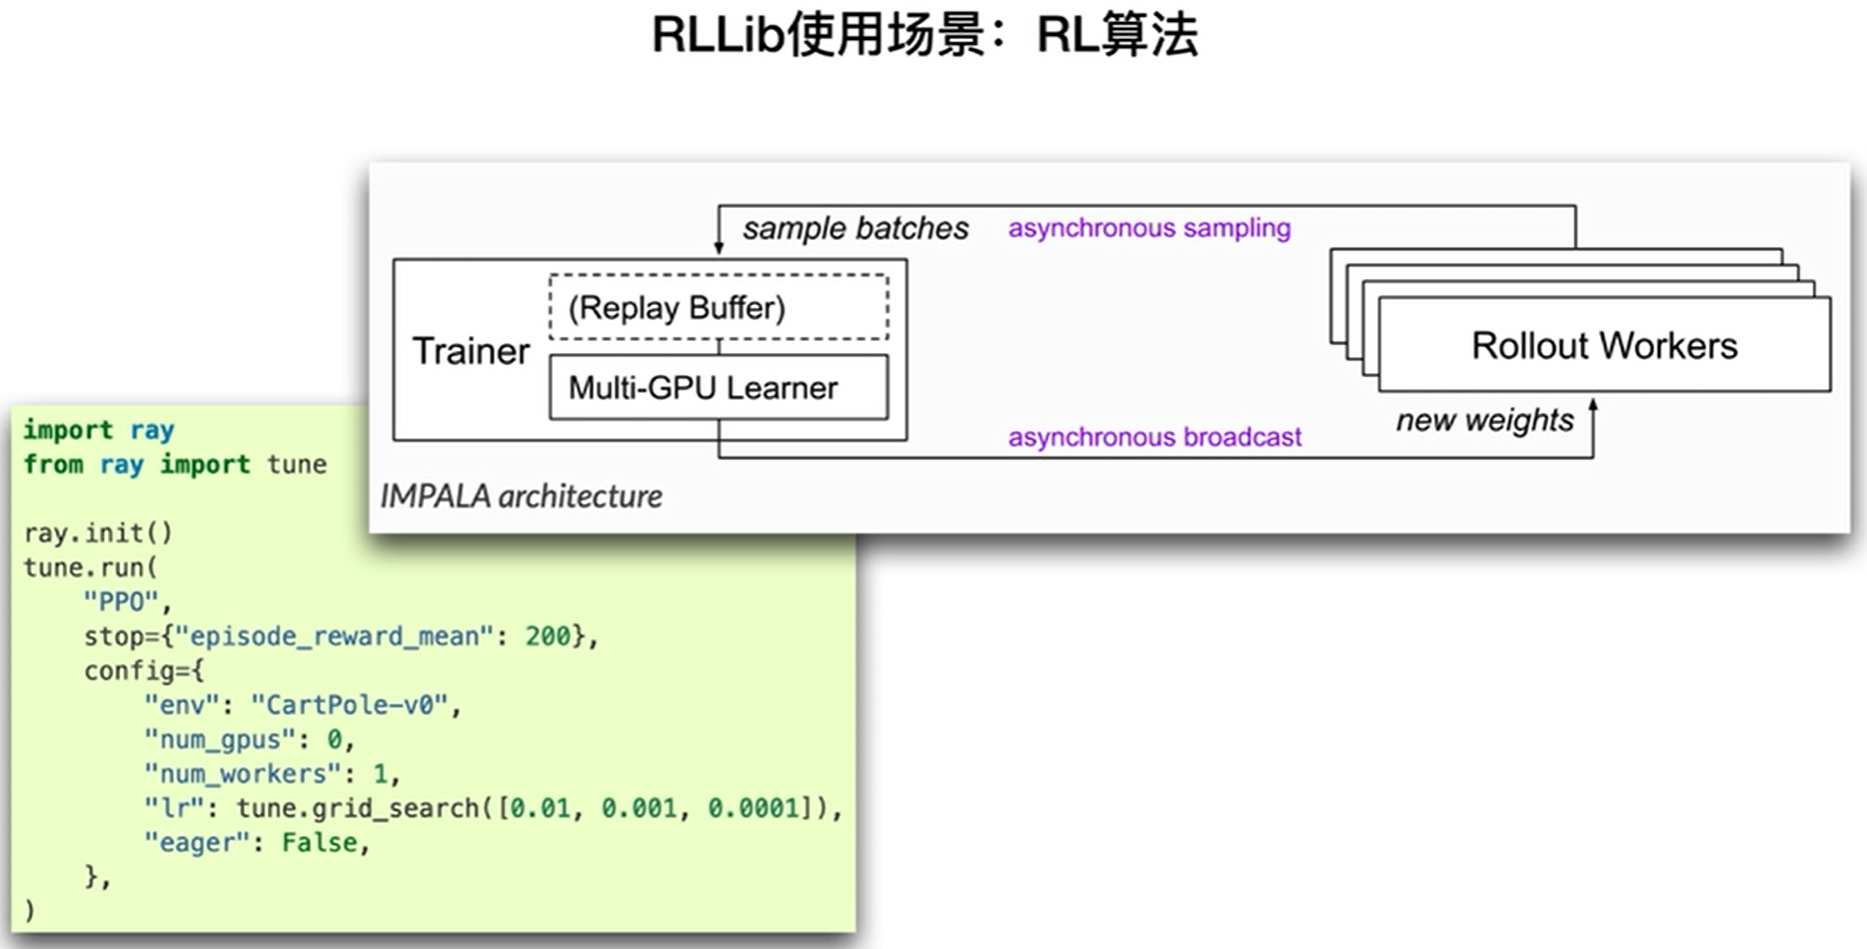Click the new weights arrow label
The image size is (1867, 949).
point(1484,420)
